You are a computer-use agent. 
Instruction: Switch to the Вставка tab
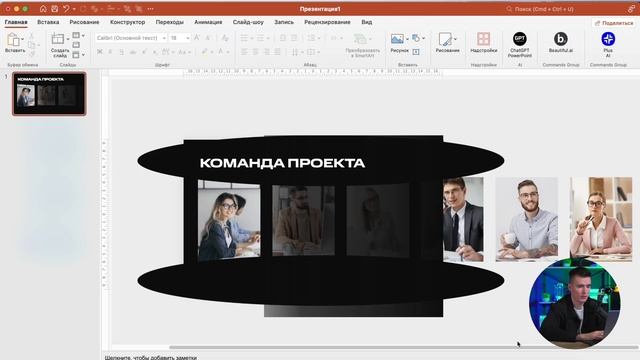(x=48, y=22)
